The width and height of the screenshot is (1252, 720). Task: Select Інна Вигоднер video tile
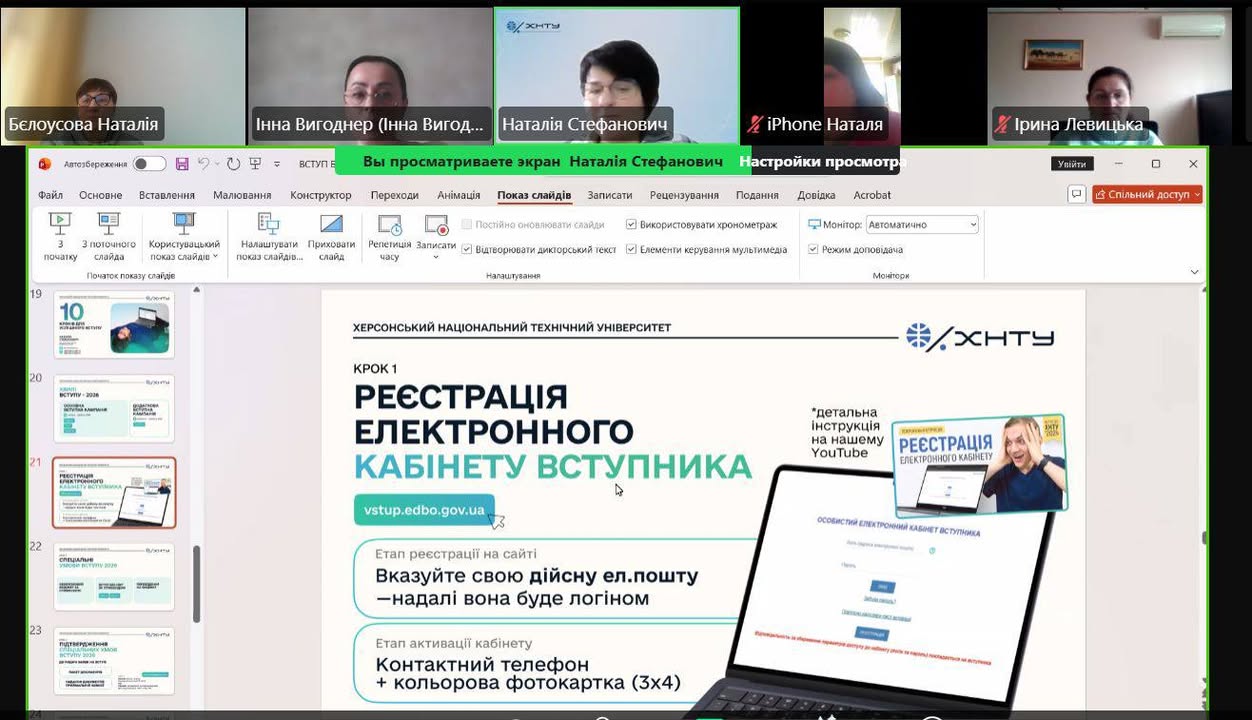(370, 77)
